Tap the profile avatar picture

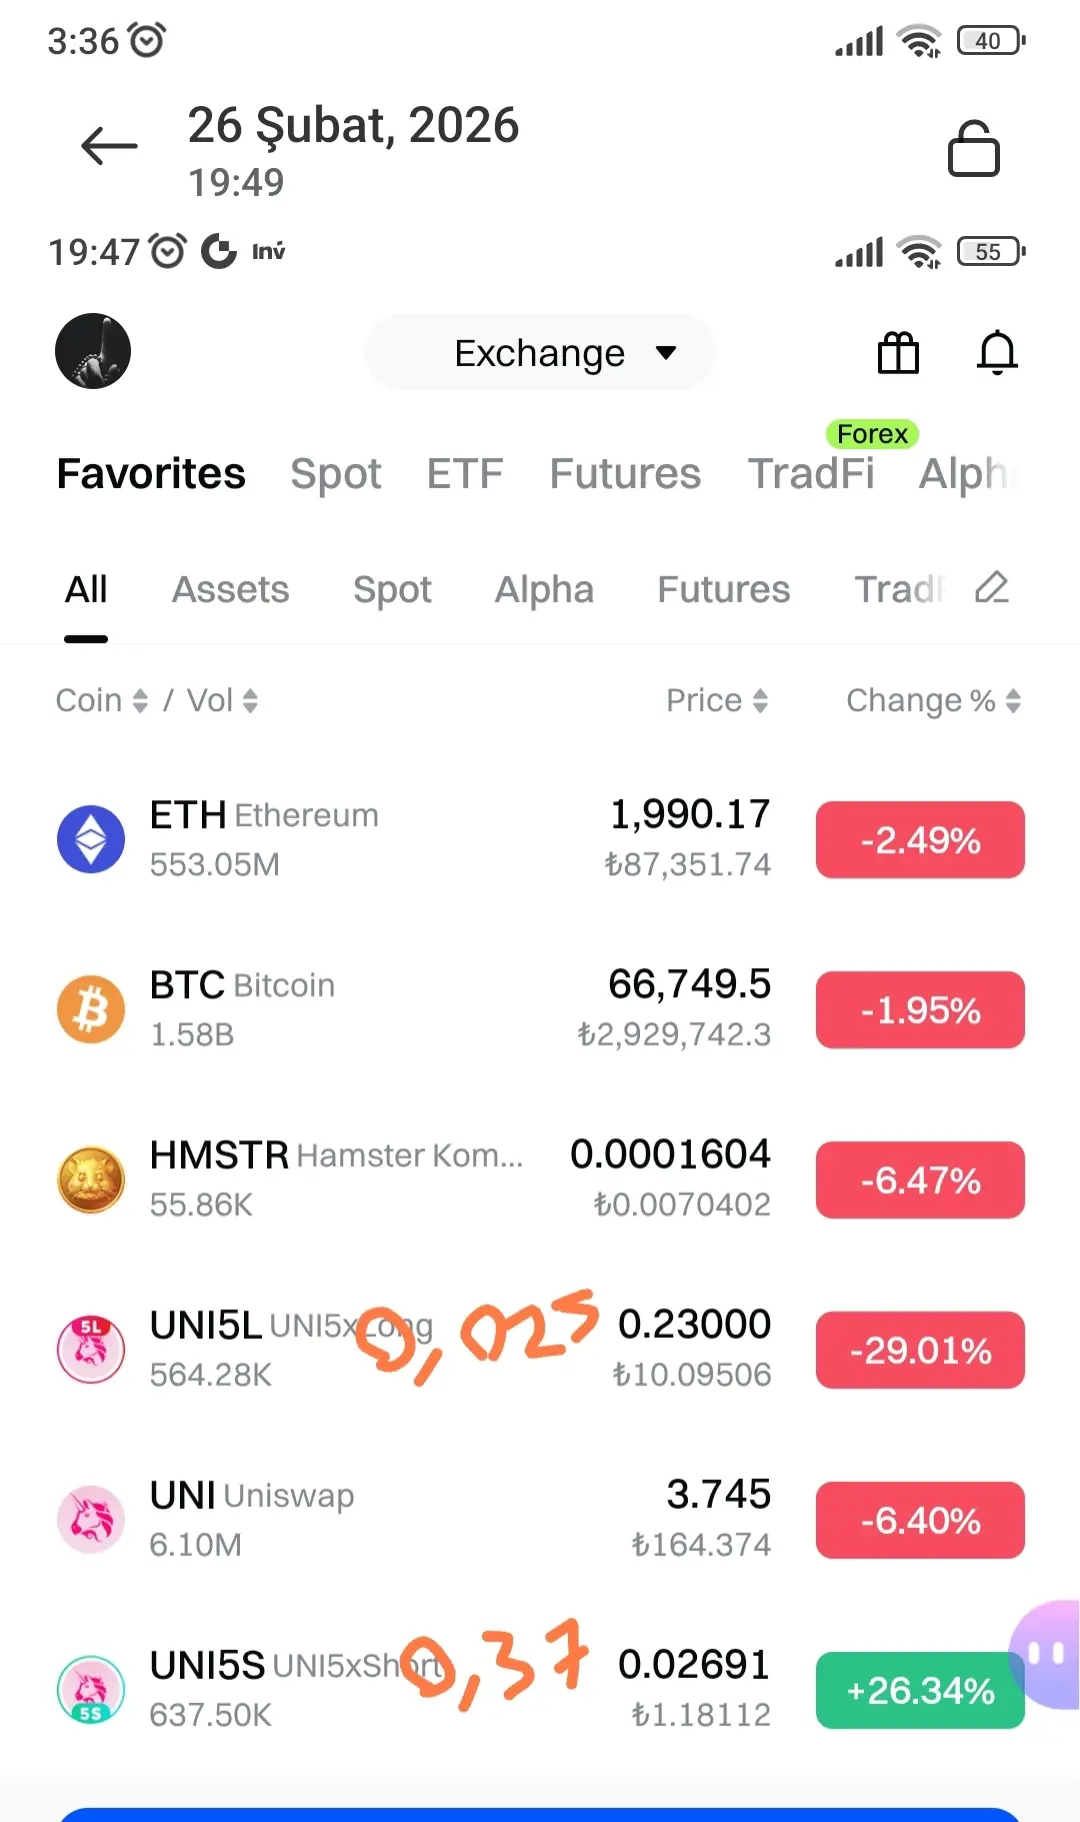[x=93, y=351]
